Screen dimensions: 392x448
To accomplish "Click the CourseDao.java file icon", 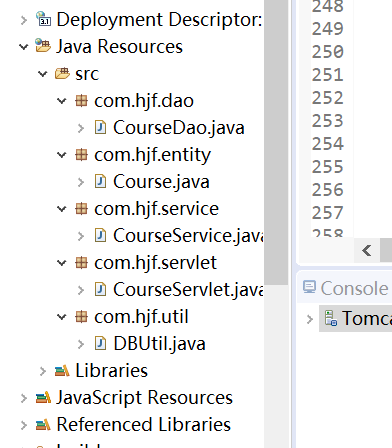I will (x=100, y=127).
